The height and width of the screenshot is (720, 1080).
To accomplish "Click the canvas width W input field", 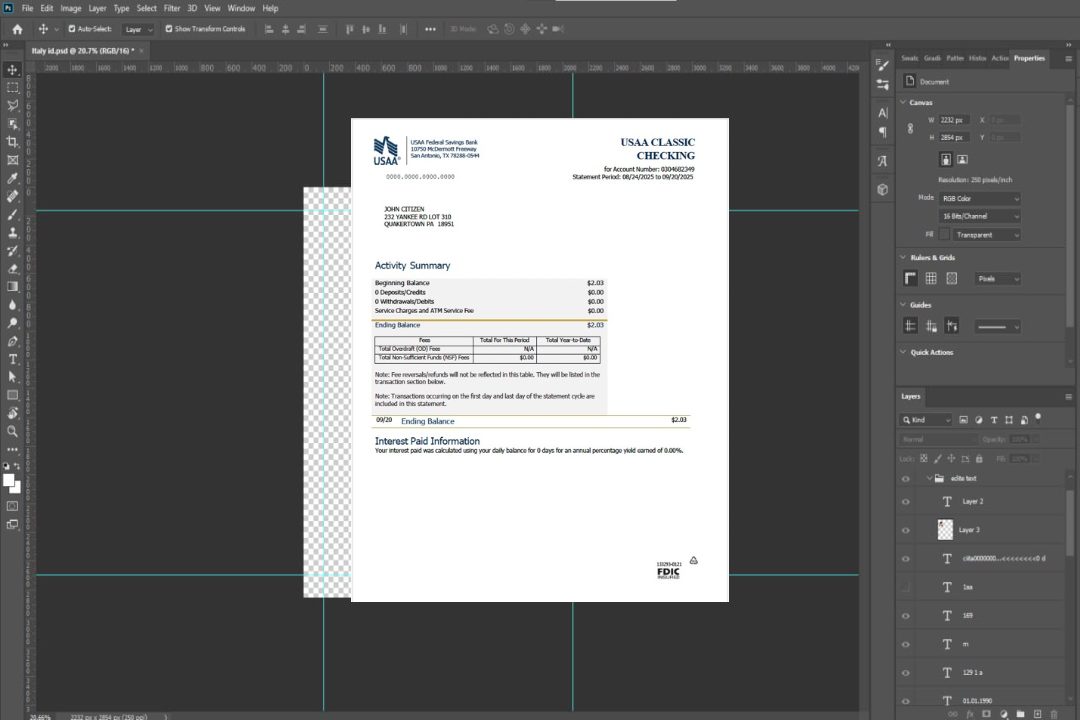I will (955, 120).
